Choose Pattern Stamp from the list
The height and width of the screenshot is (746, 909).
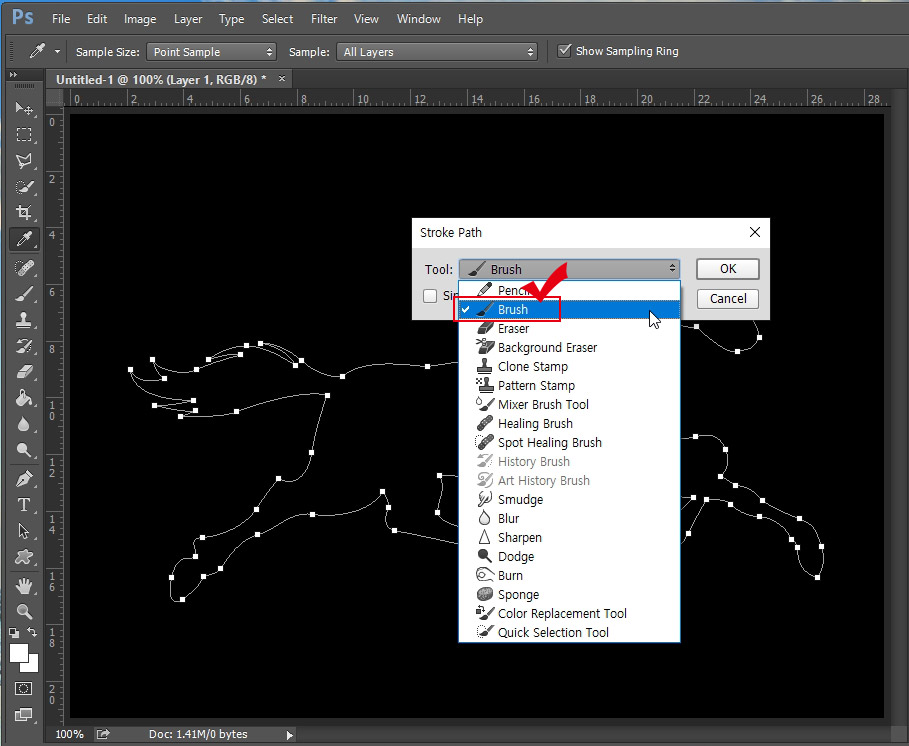(569, 385)
